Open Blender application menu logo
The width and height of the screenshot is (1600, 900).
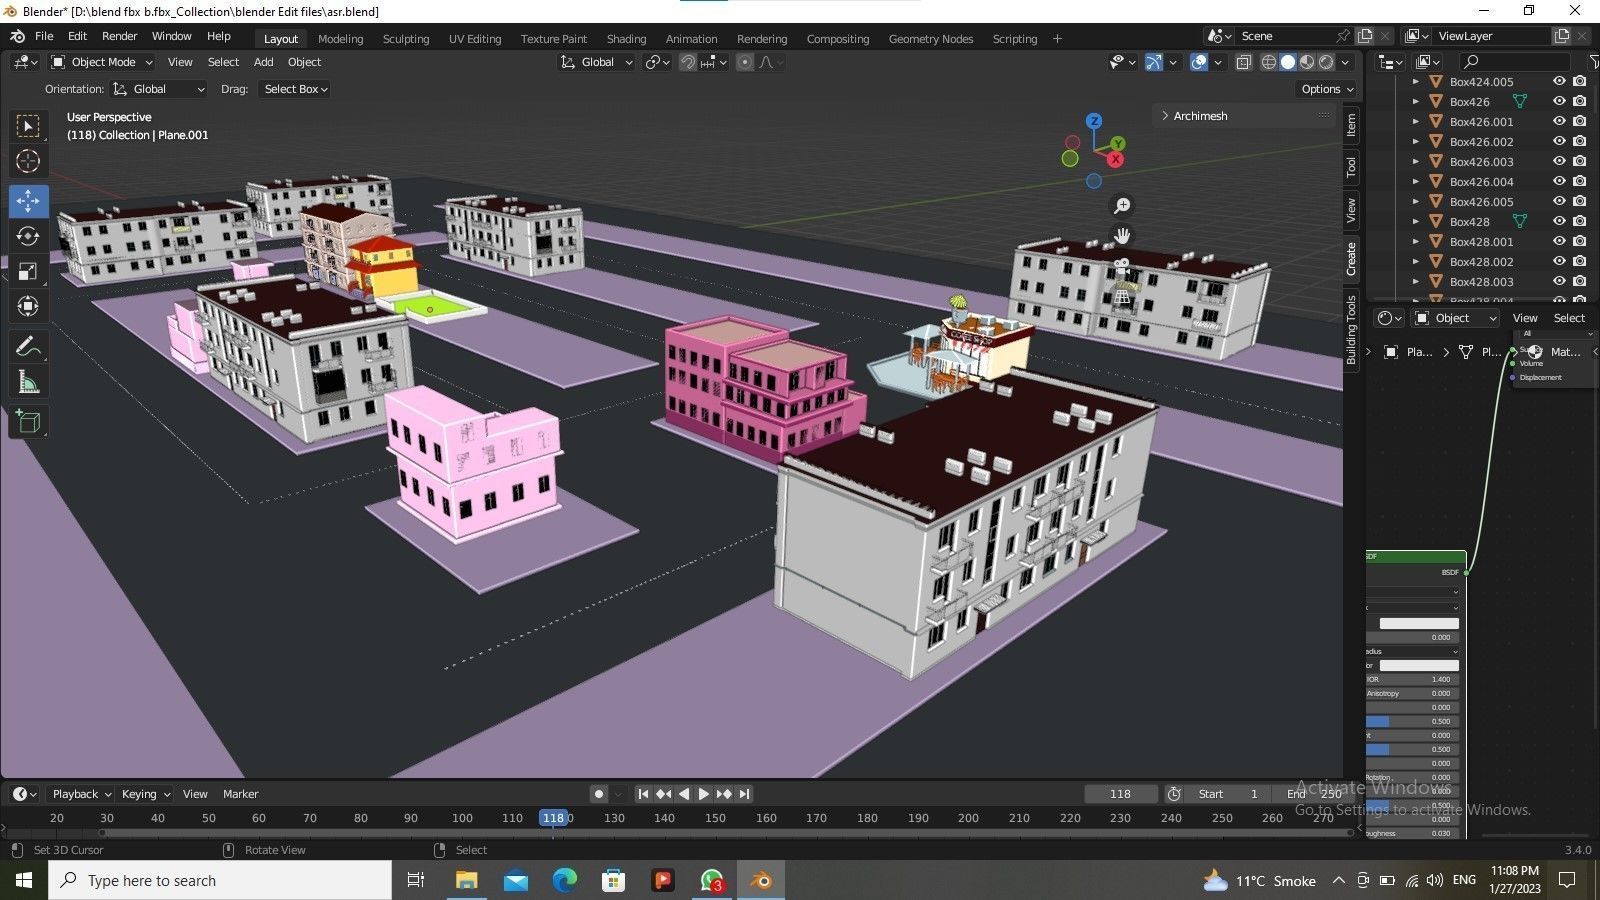(x=17, y=36)
